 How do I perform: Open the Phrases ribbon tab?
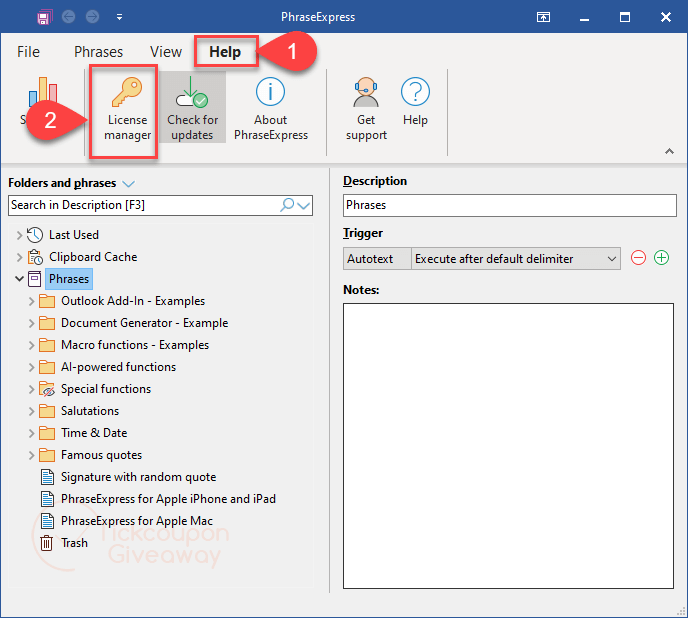pos(98,52)
